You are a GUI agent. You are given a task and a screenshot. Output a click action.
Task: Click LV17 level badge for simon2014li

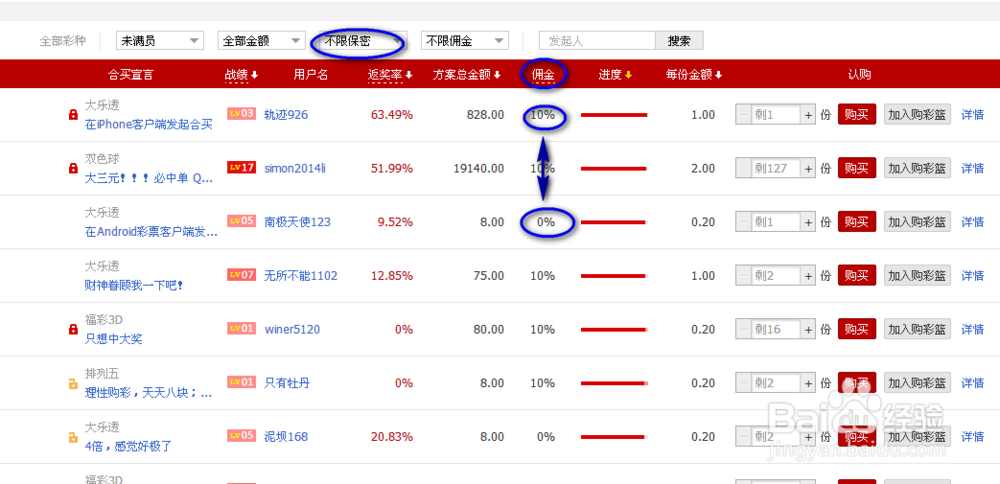[242, 167]
